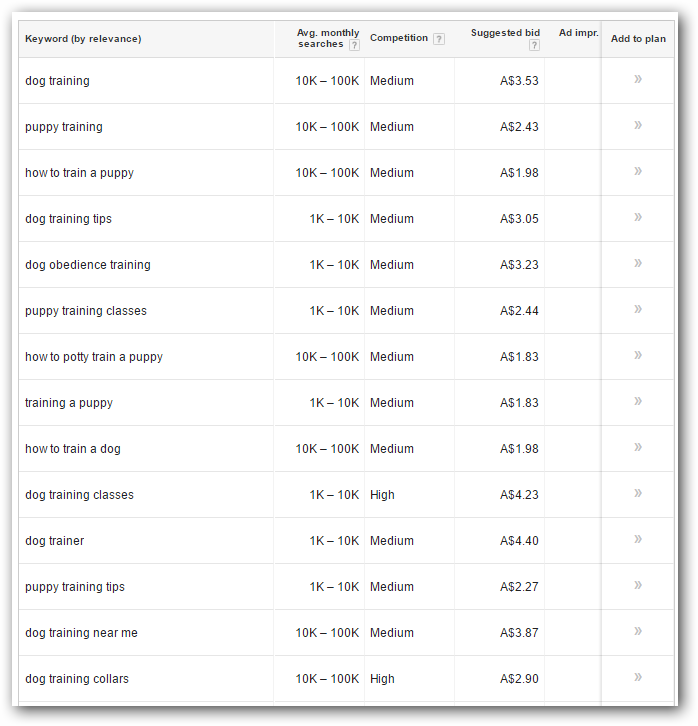Add 'dog trainer' keyword to plan
698x726 pixels.
click(637, 539)
